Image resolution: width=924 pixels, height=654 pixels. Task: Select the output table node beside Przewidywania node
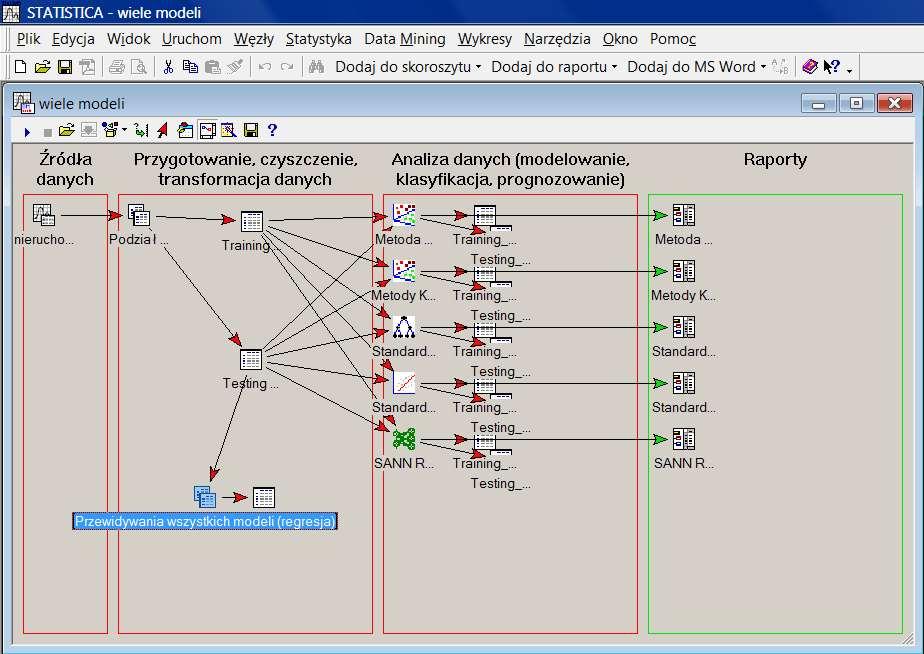click(x=263, y=497)
